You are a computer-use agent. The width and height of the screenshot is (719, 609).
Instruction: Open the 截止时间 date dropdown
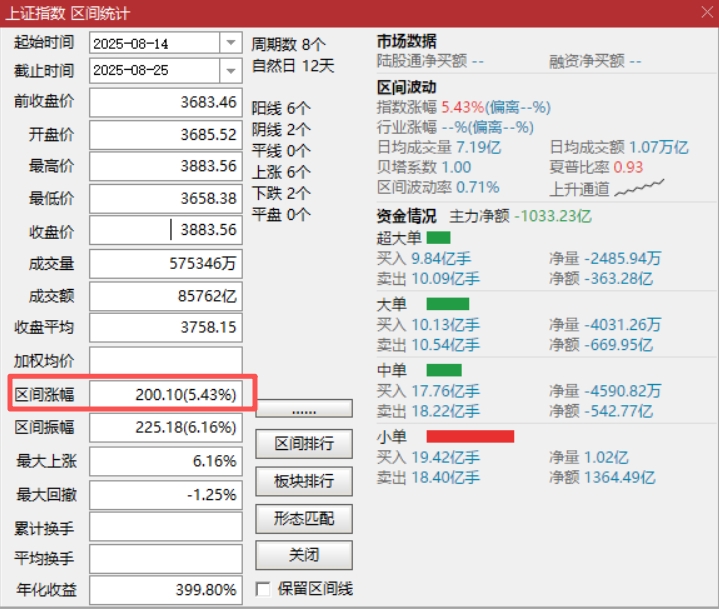tap(231, 71)
